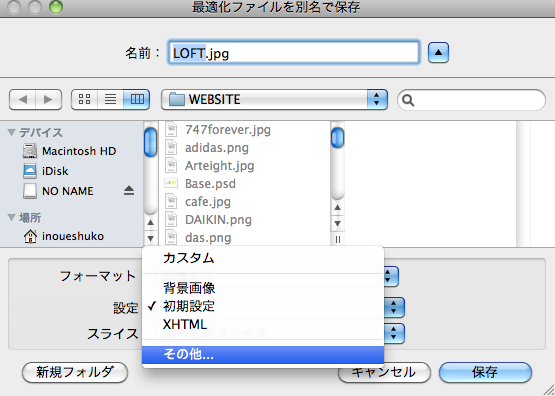Click the green zoom window button
Screen dimensions: 555x396
(56, 7)
